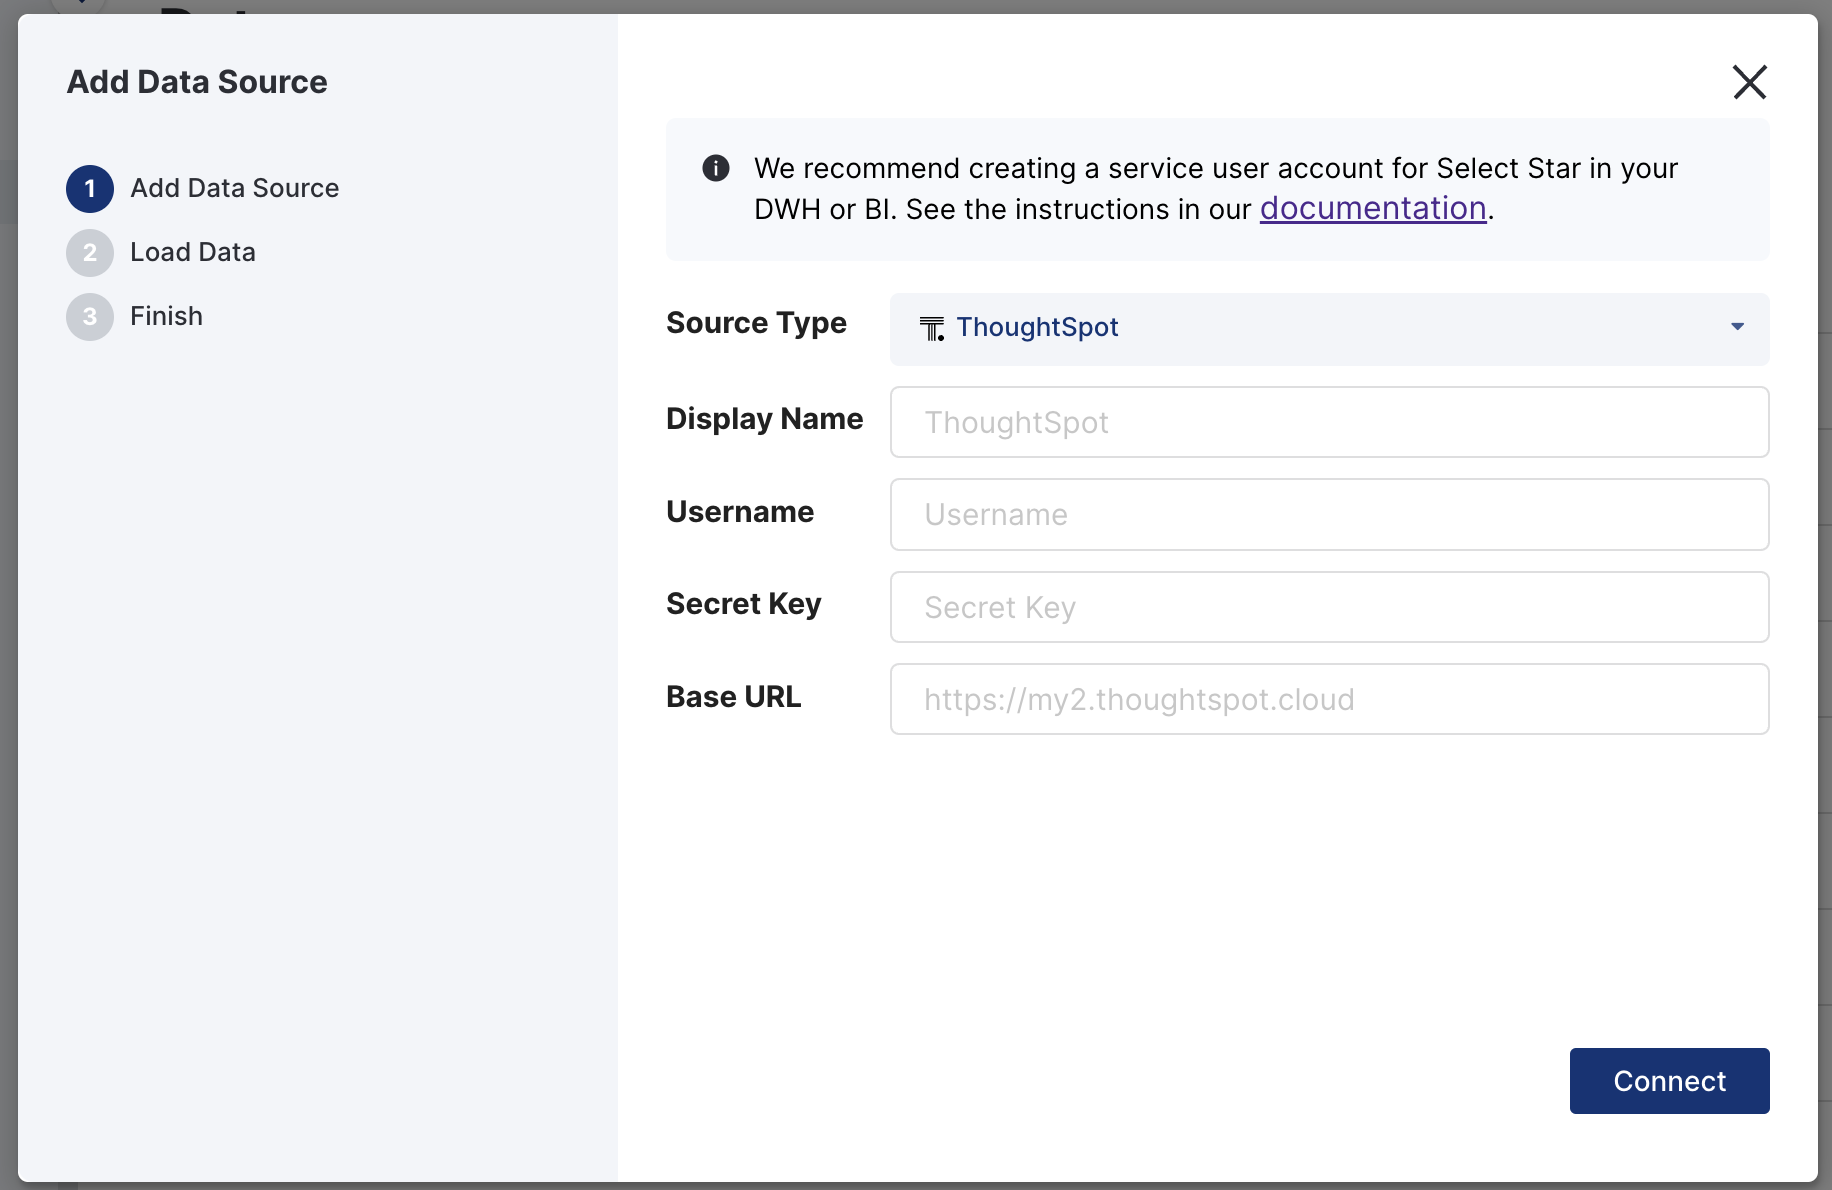Go to the Add Data Source step label
This screenshot has height=1190, width=1832.
coord(235,189)
